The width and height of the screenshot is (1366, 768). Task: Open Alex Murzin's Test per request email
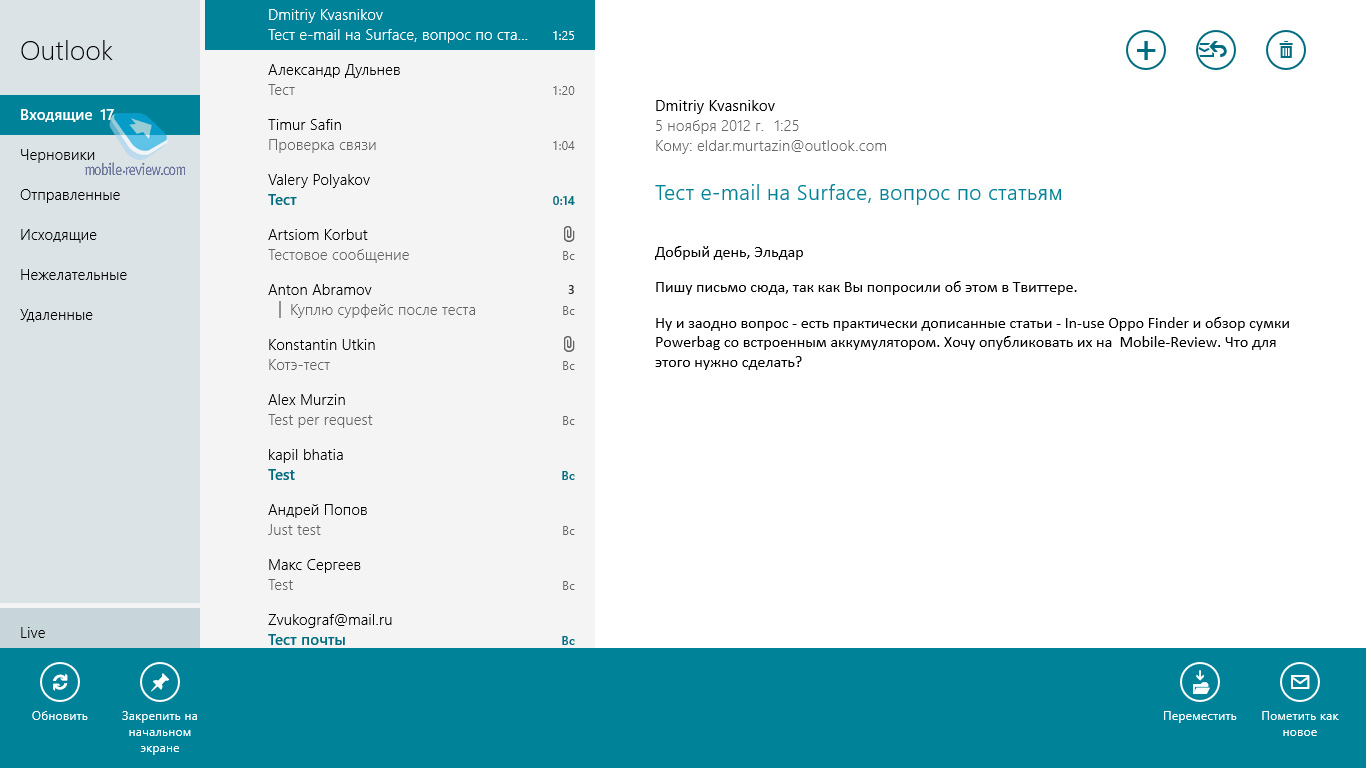(x=400, y=410)
